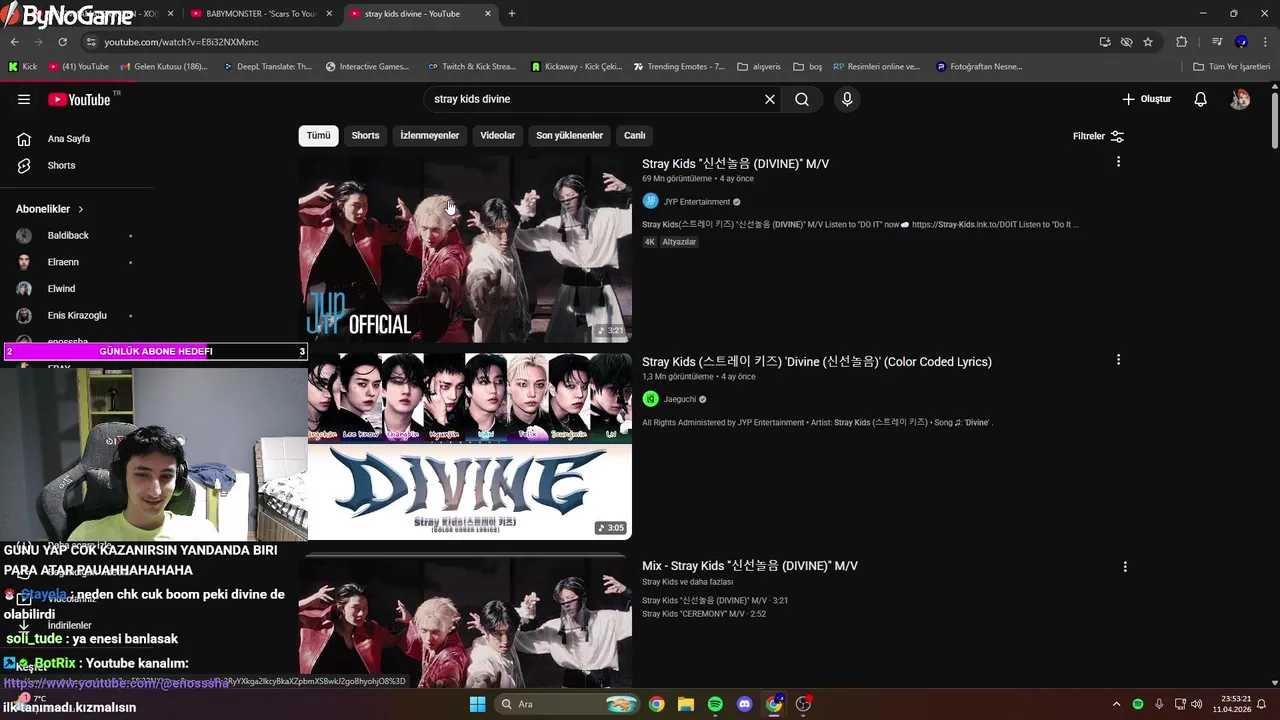Click the JYP Entertainment channel avatar
This screenshot has width=1280, height=720.
coord(650,201)
